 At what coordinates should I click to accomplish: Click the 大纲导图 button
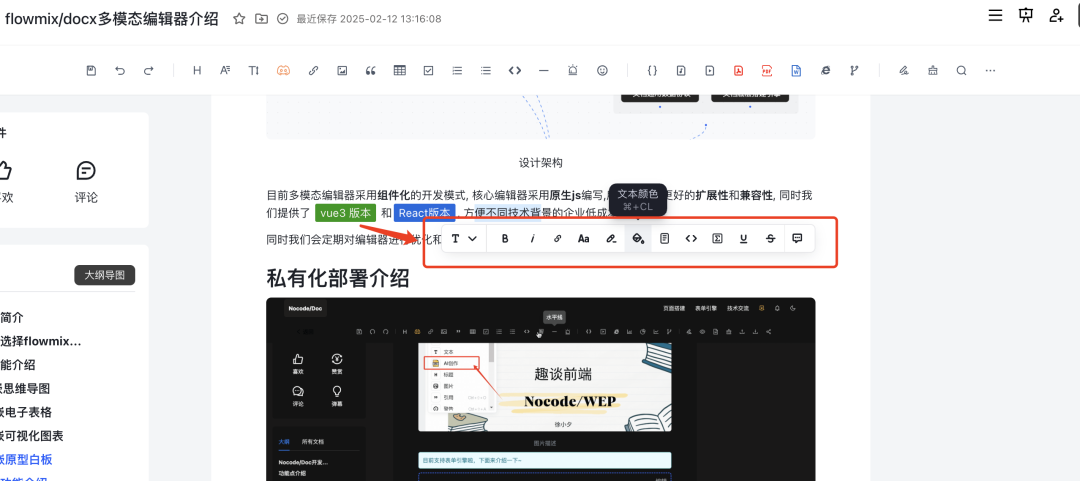pos(105,276)
